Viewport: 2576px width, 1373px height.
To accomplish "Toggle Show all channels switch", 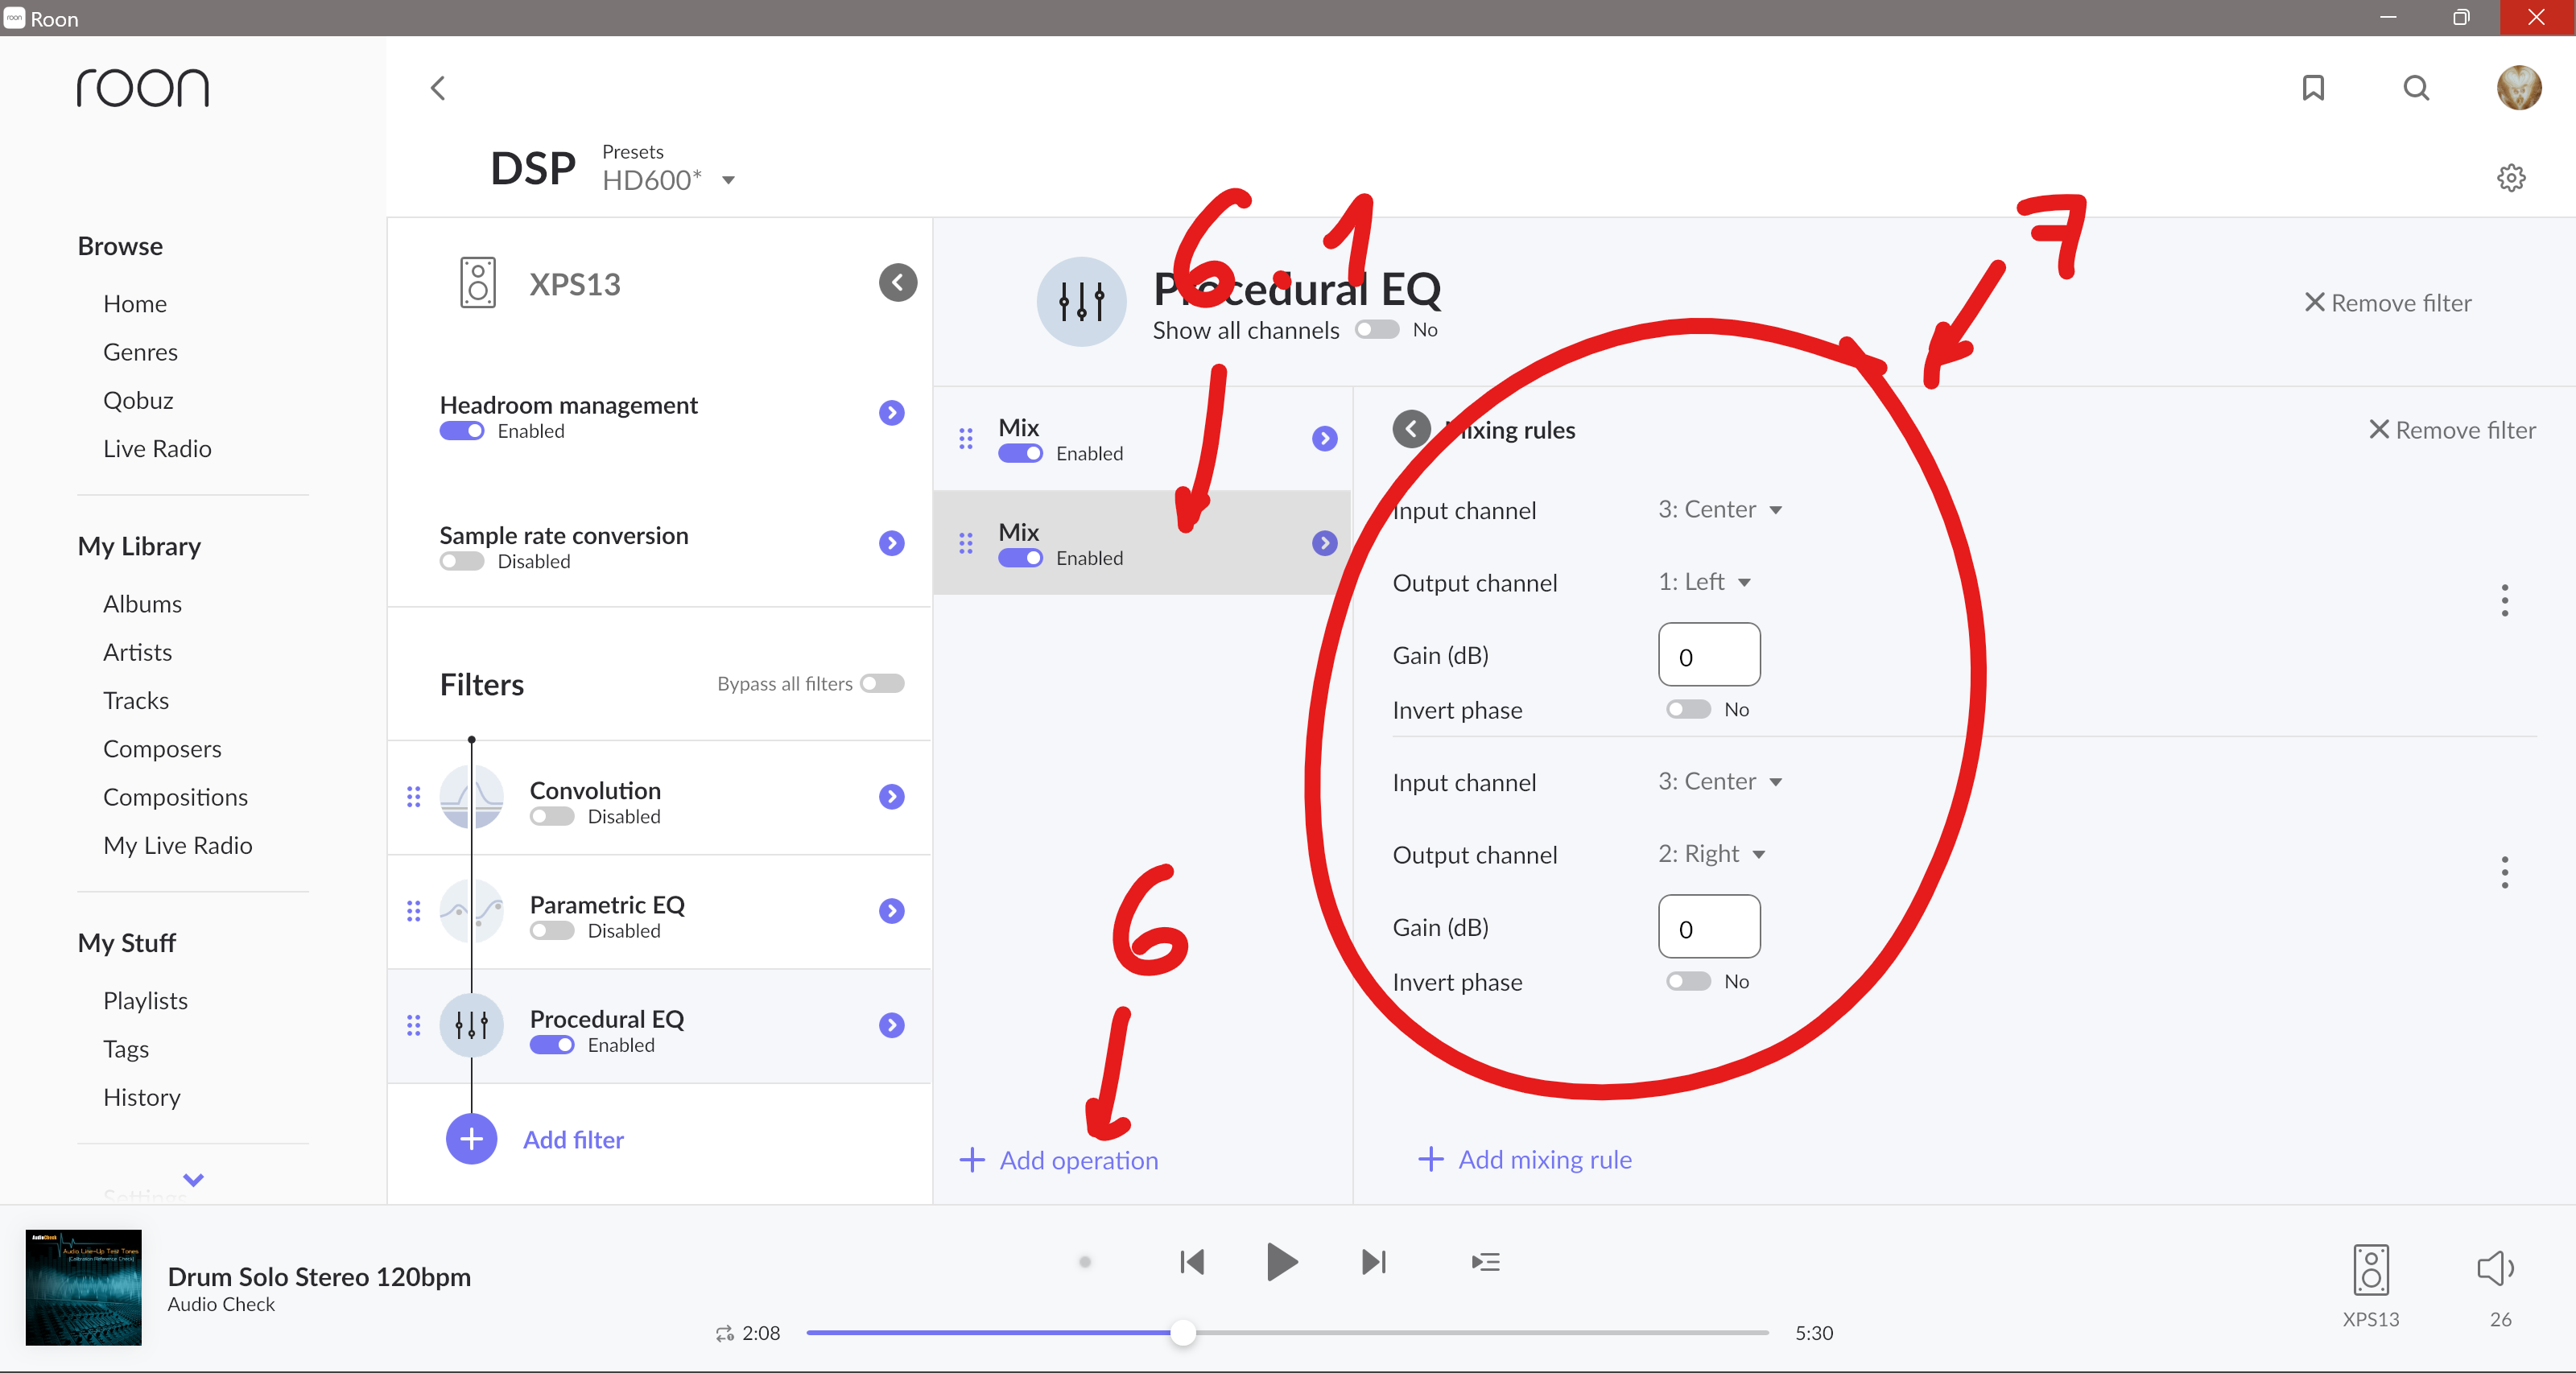I will [x=1377, y=330].
